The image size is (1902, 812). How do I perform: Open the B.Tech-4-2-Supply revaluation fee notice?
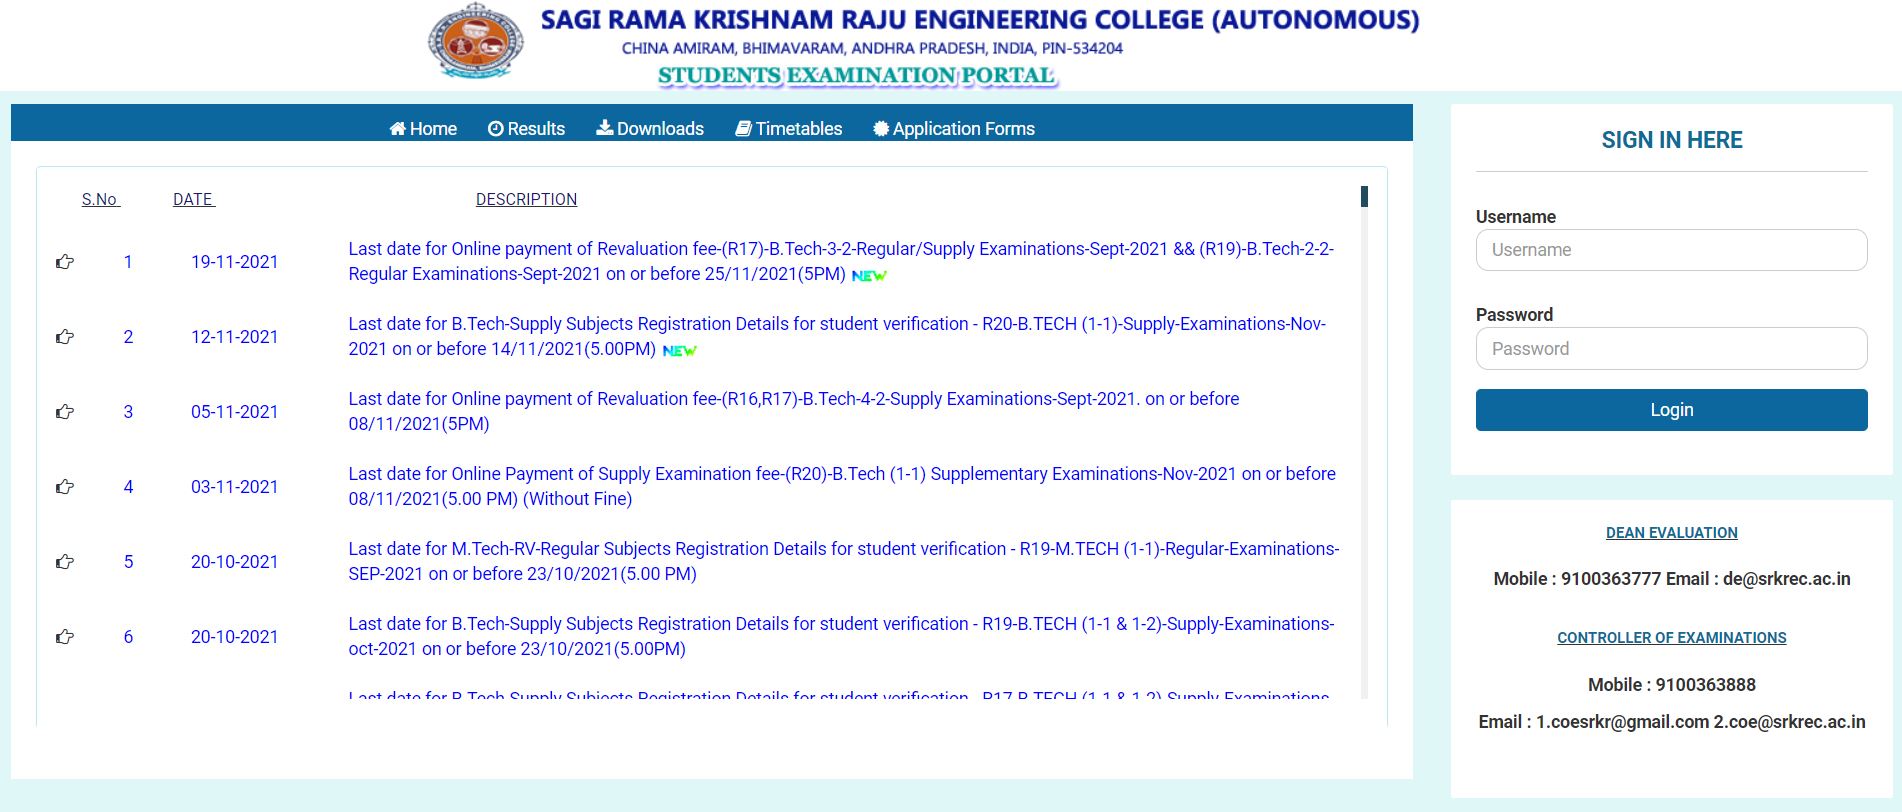pos(794,411)
